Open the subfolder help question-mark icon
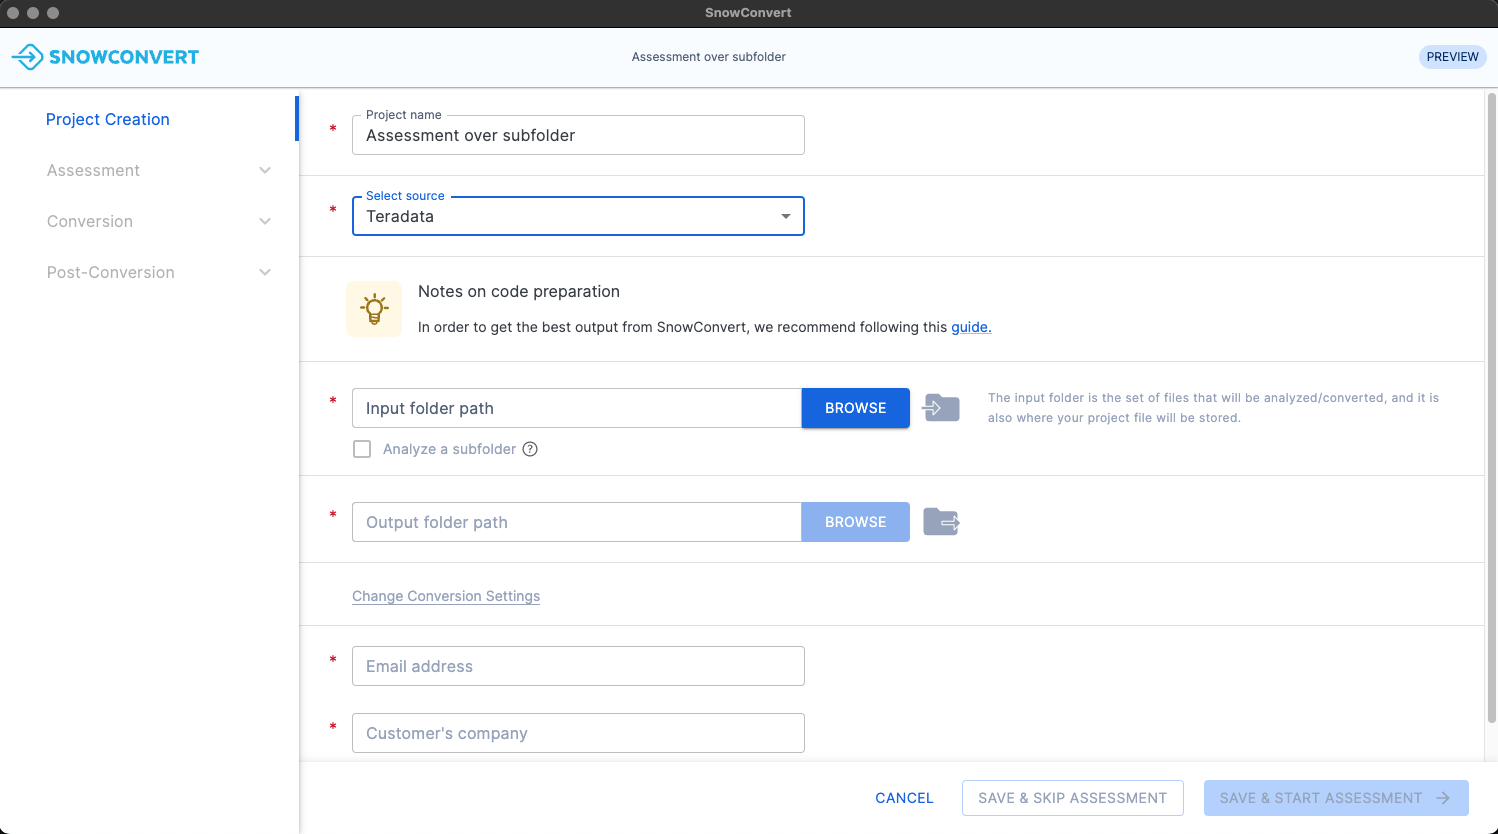 coord(531,449)
